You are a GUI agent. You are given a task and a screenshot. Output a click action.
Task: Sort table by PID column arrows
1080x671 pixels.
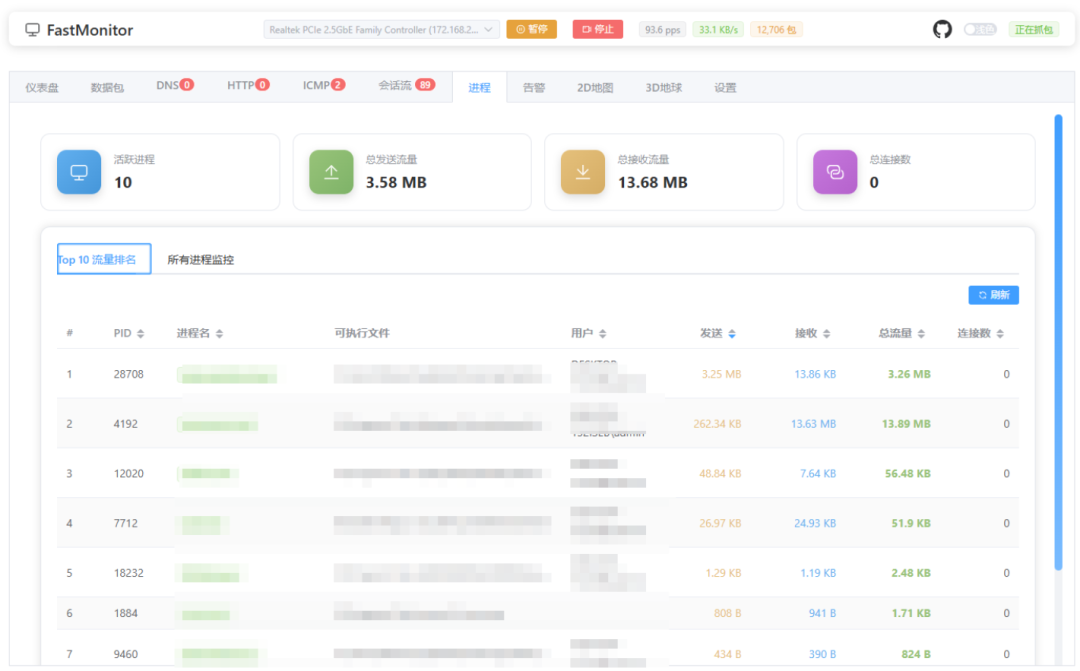(x=141, y=333)
